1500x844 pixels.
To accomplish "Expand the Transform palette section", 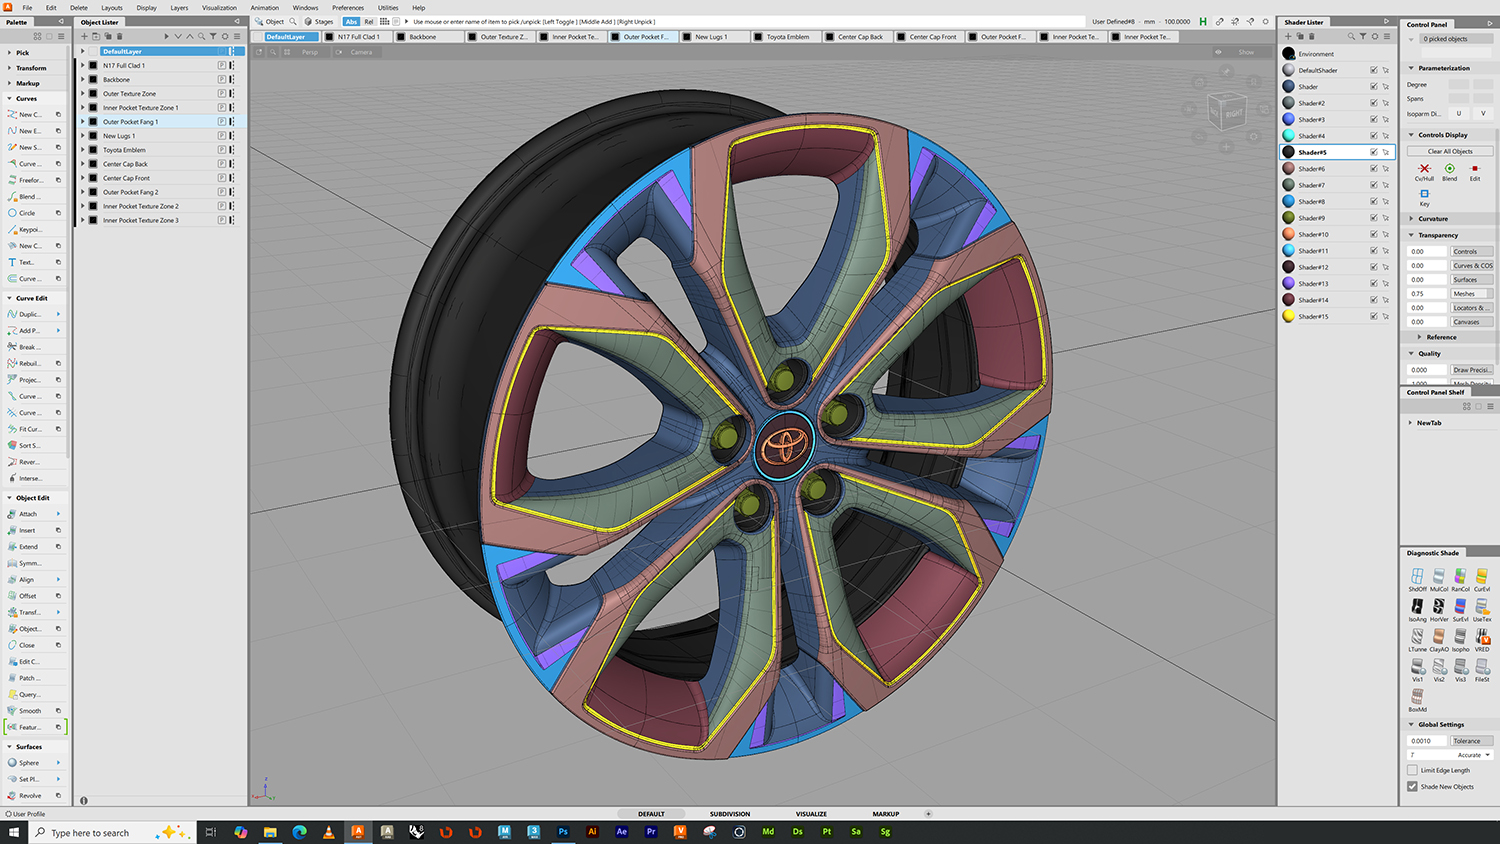I will (x=10, y=68).
